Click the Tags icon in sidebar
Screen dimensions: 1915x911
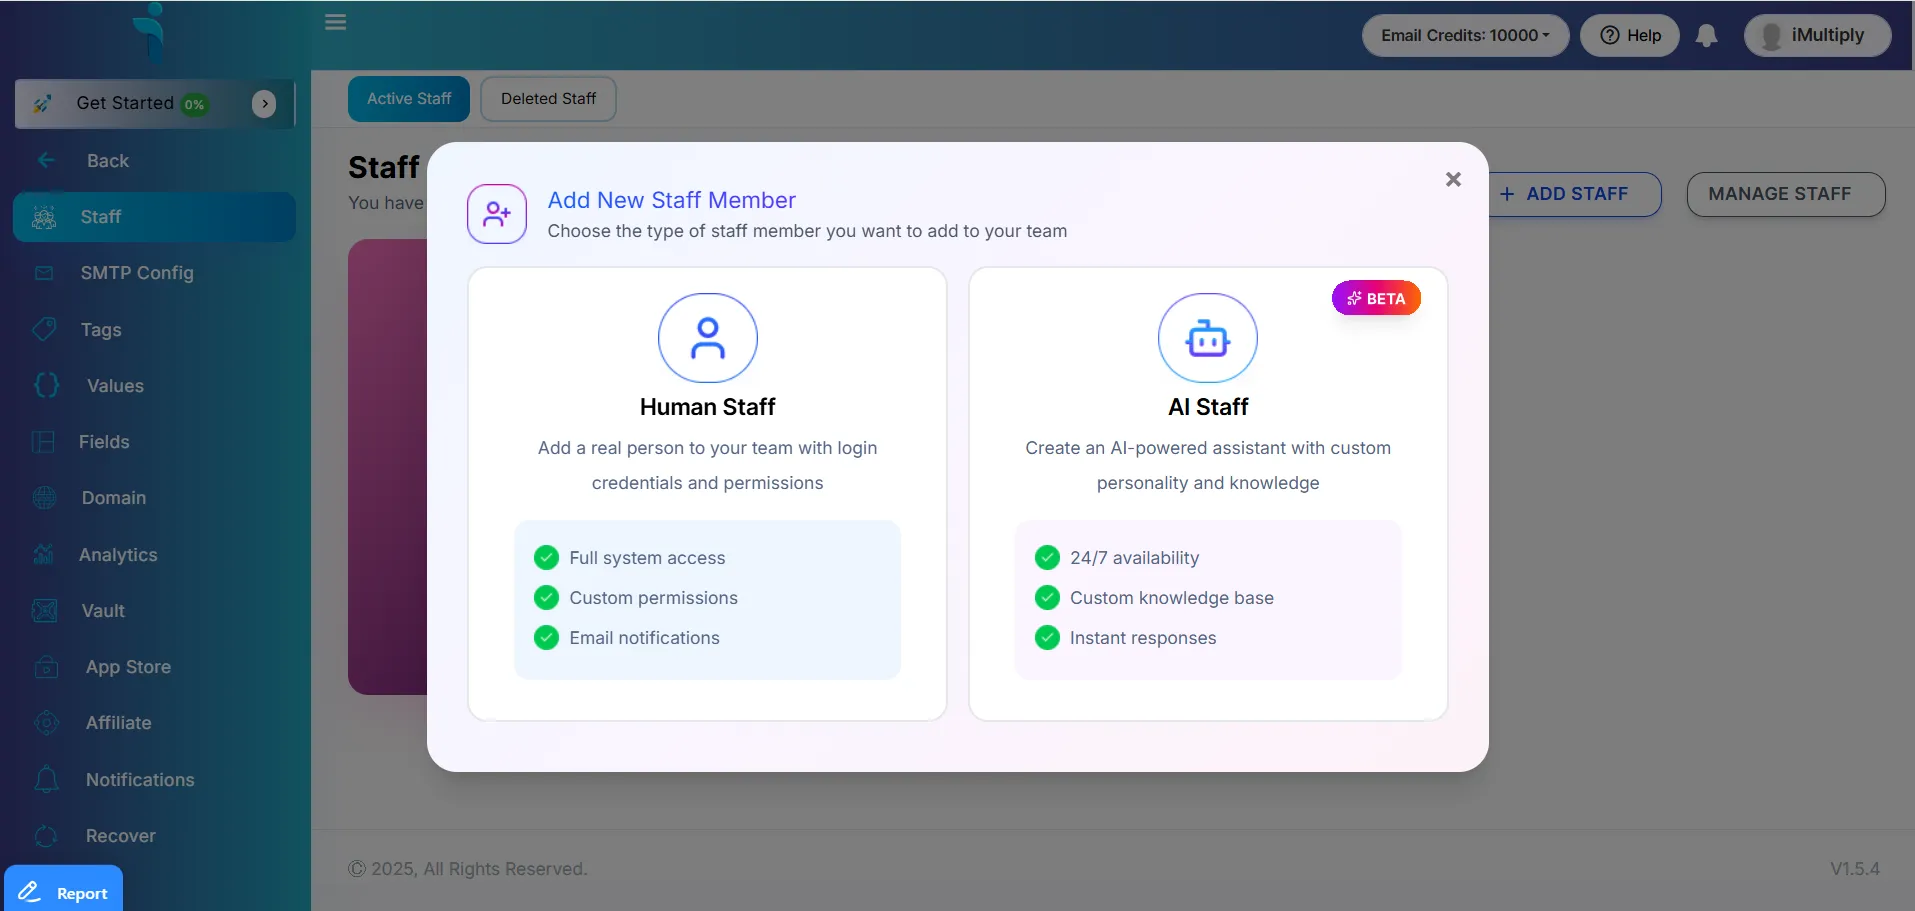tap(45, 329)
